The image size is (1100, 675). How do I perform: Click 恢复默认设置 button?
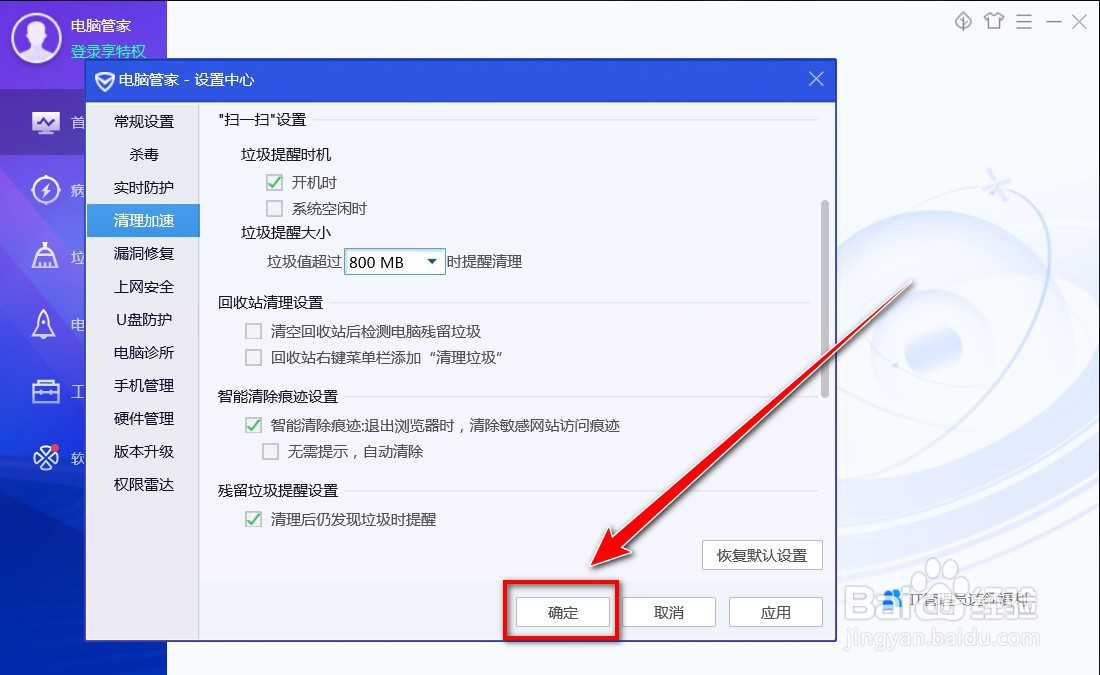point(762,555)
